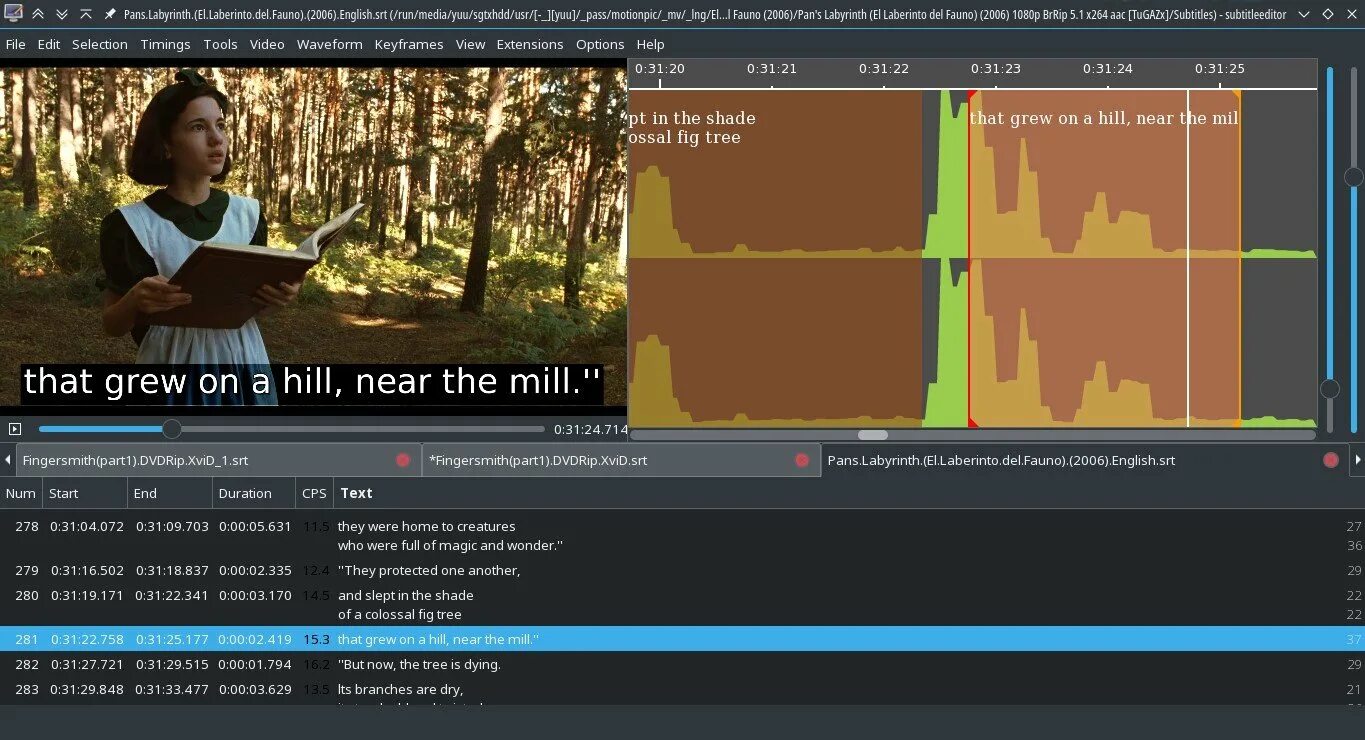
Task: Click the keep-below double down-arrow title bar icon
Action: pos(62,14)
